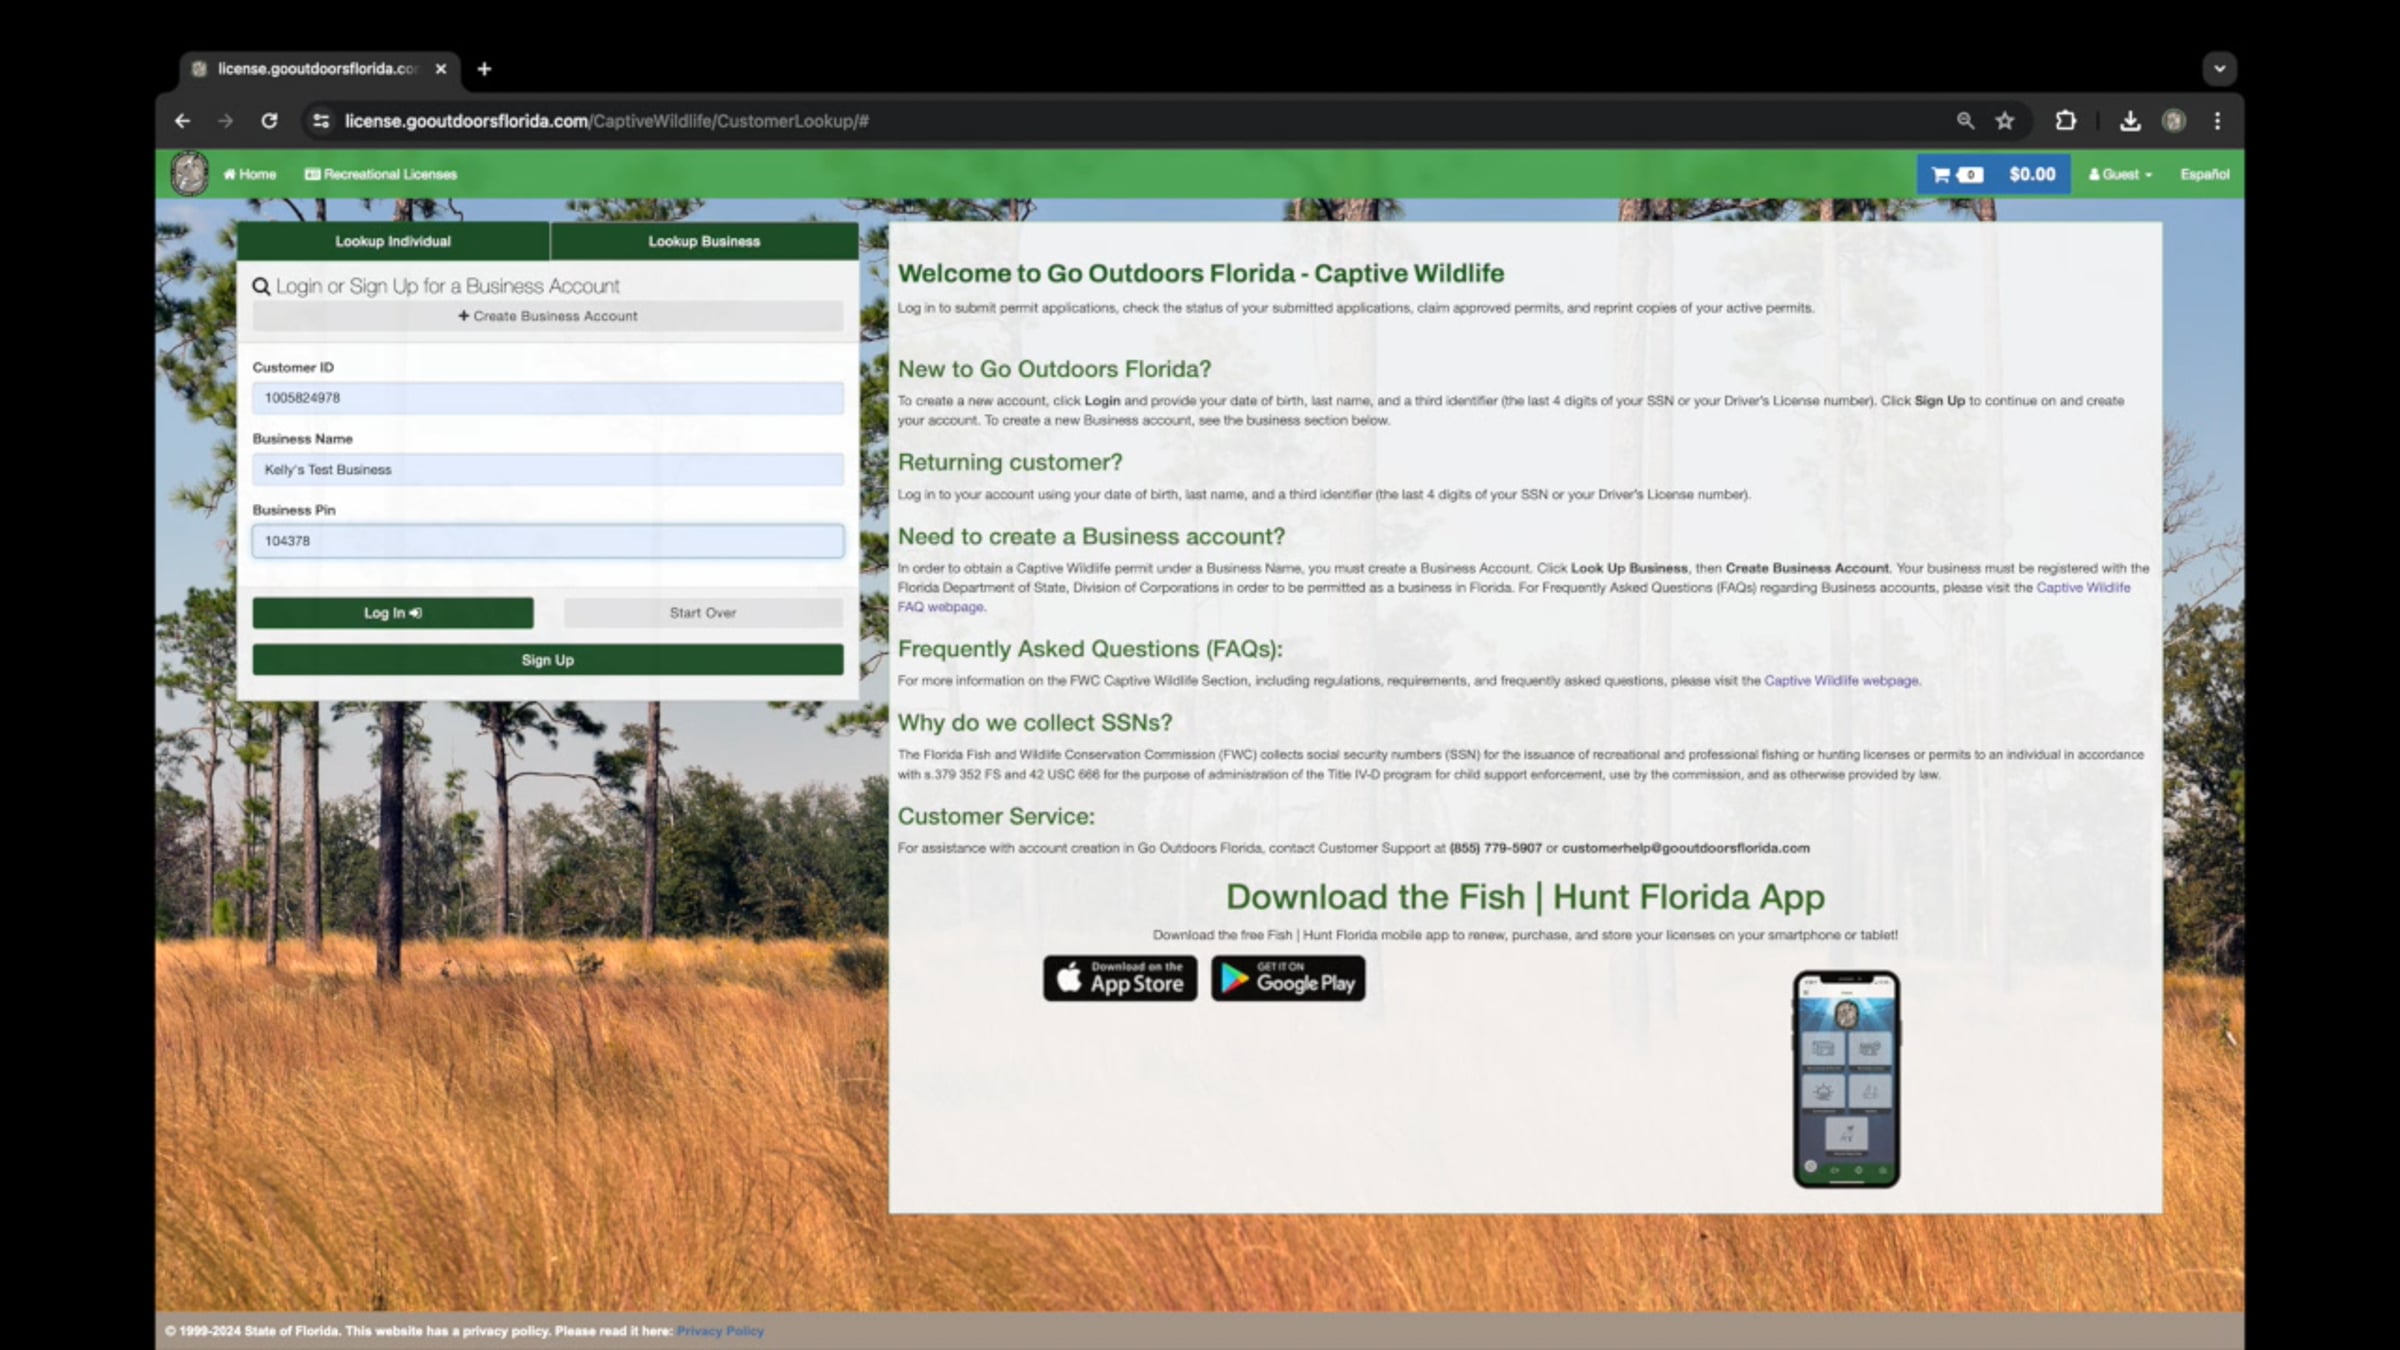Open the Chrome three-dot menu

click(2217, 121)
